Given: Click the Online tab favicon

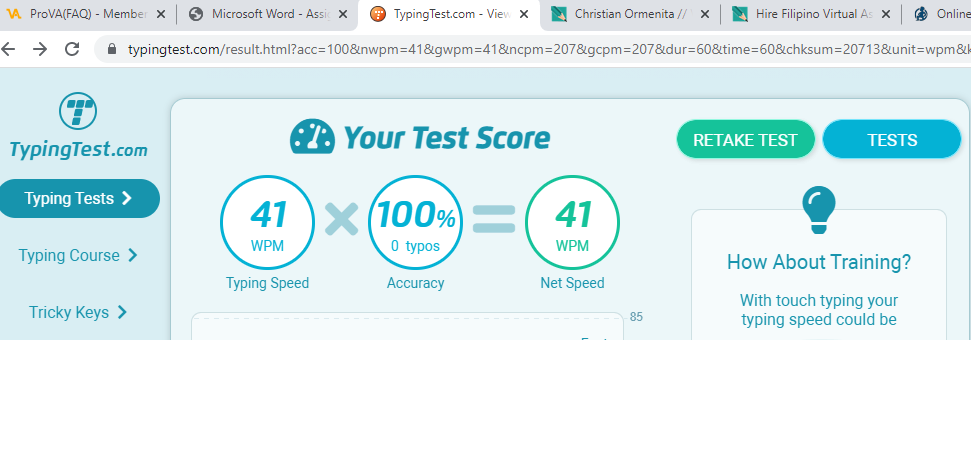Looking at the screenshot, I should pyautogui.click(x=921, y=14).
